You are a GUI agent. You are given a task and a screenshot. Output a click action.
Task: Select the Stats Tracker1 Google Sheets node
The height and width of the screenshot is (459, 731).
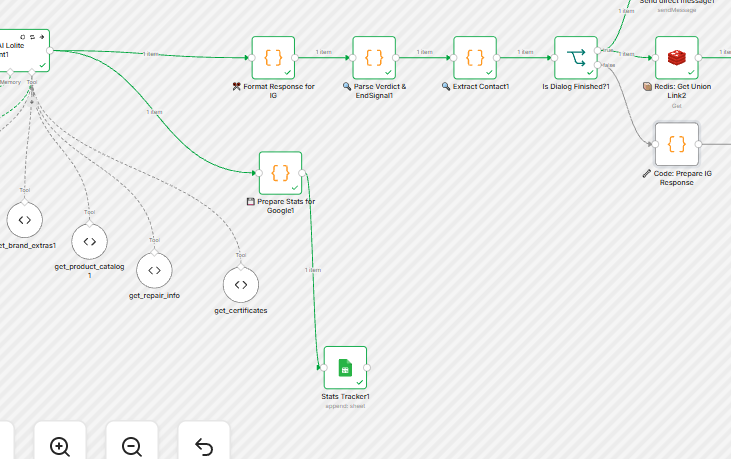click(x=345, y=368)
